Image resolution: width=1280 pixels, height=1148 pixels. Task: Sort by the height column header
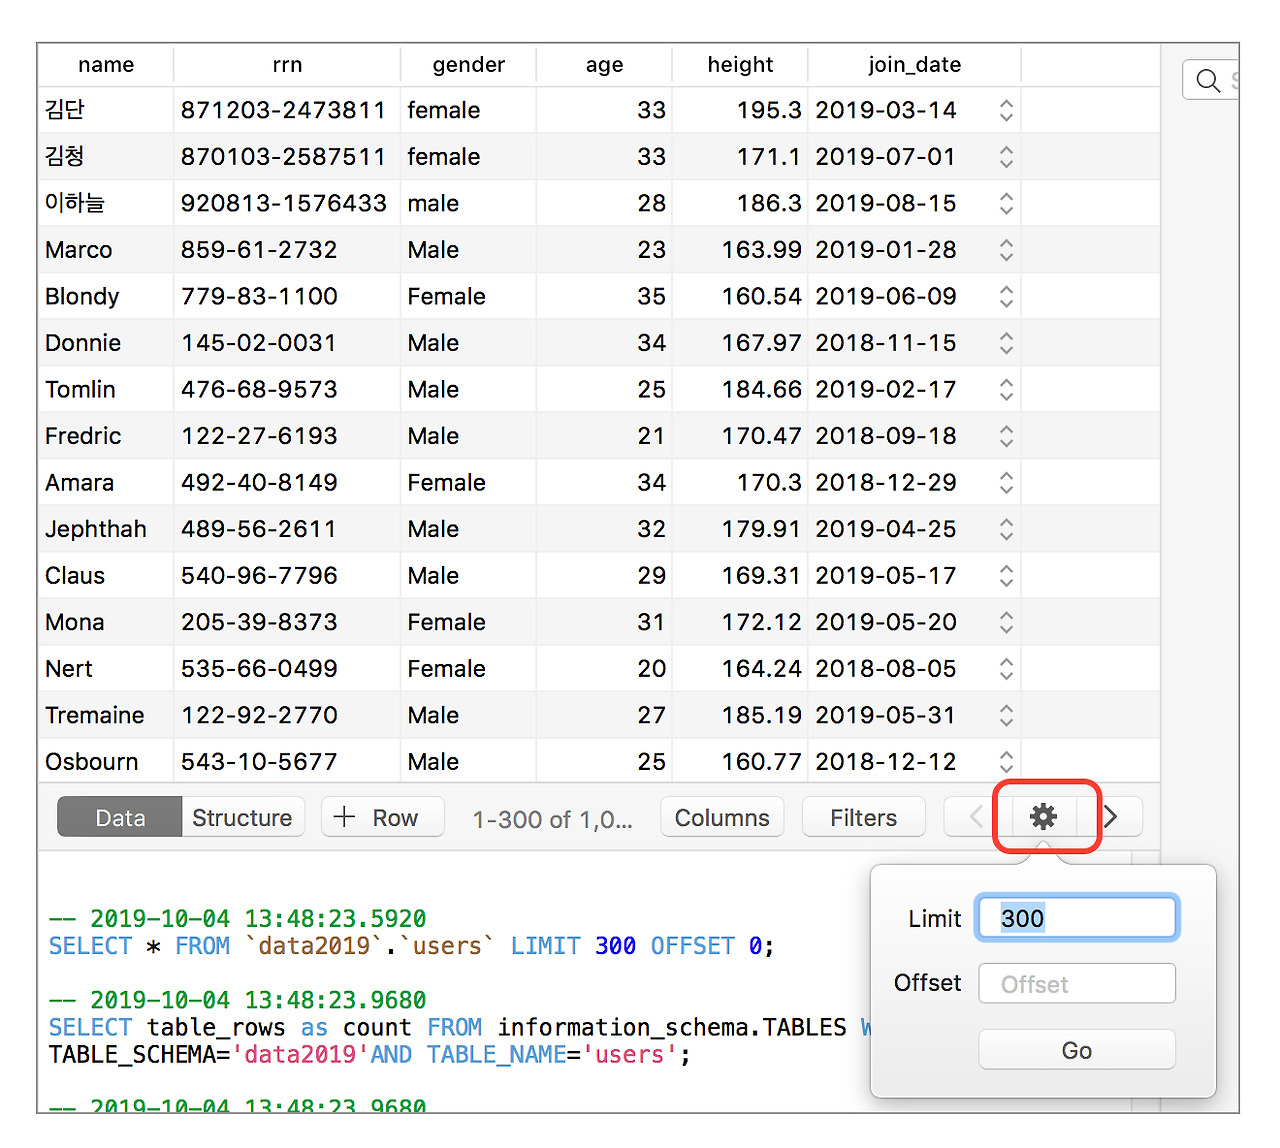point(740,65)
